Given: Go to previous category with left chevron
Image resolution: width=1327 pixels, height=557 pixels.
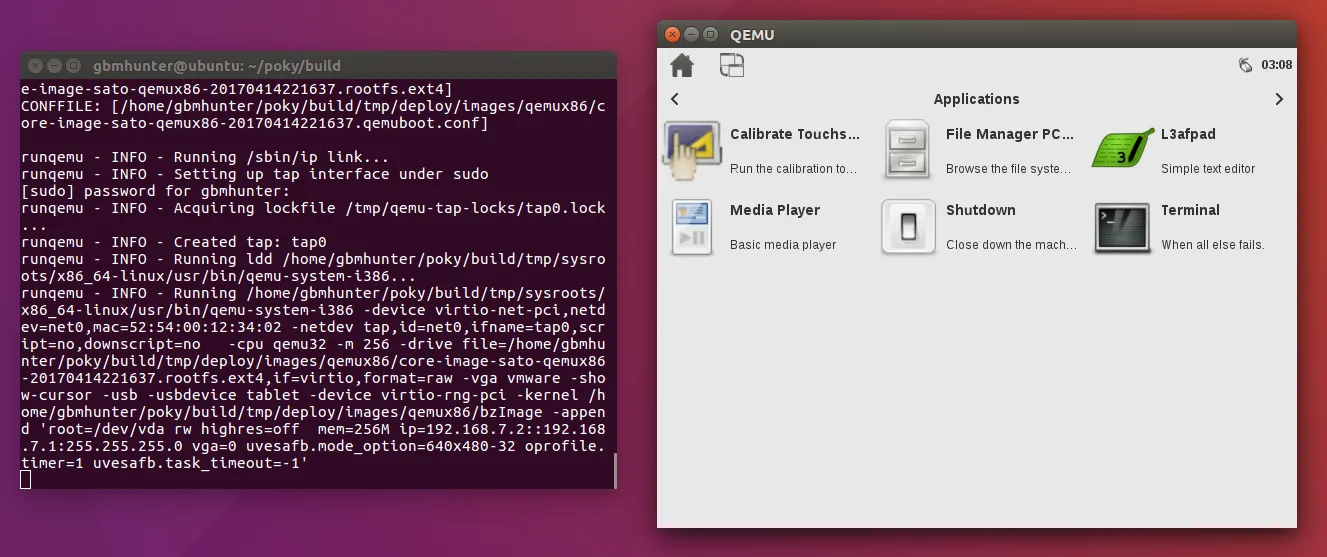Looking at the screenshot, I should 675,99.
